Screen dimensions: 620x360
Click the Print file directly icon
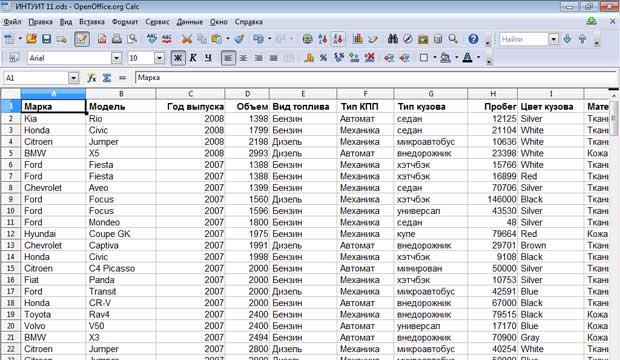pos(117,39)
